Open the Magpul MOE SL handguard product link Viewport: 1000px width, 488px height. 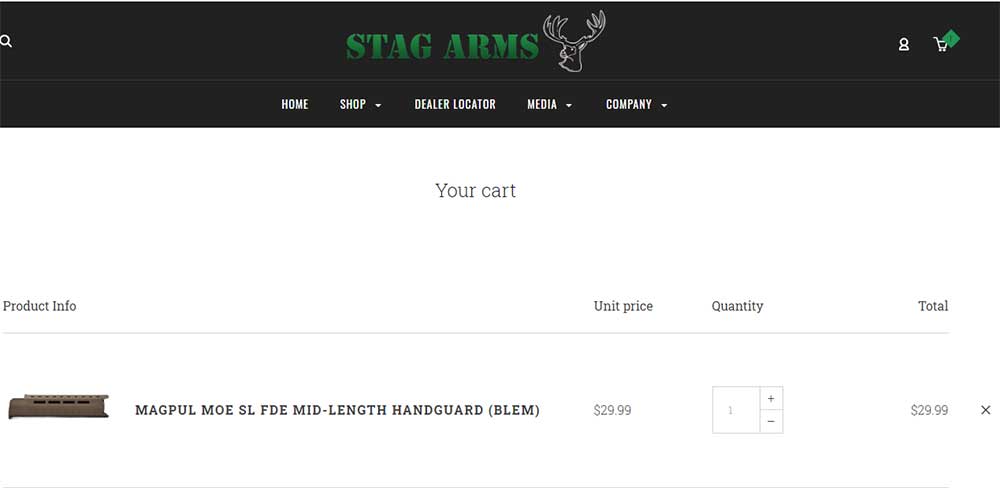[337, 410]
